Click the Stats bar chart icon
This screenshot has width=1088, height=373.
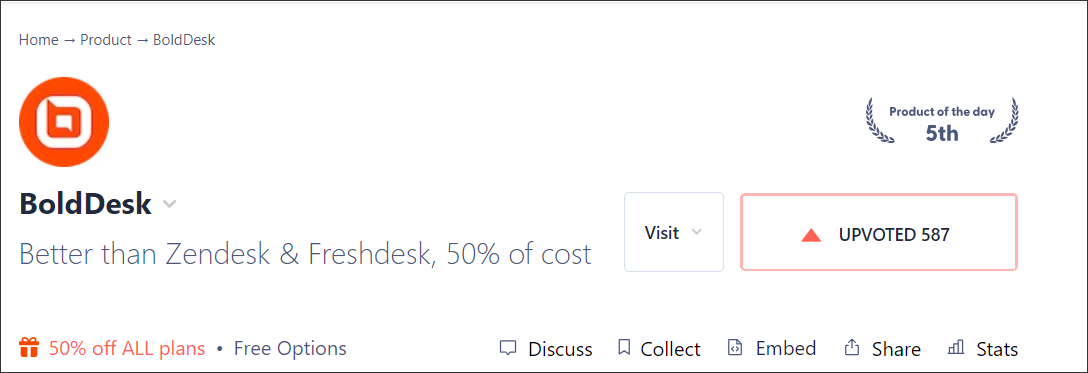click(956, 347)
